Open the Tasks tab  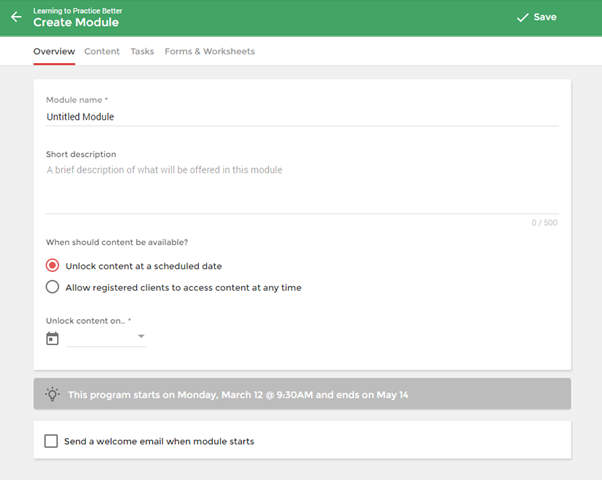pyautogui.click(x=142, y=51)
